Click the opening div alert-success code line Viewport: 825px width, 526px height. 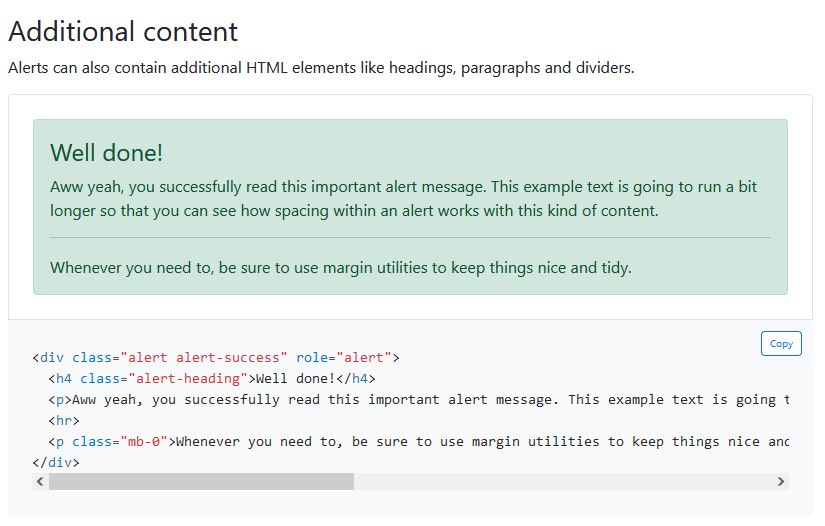[x=216, y=358]
